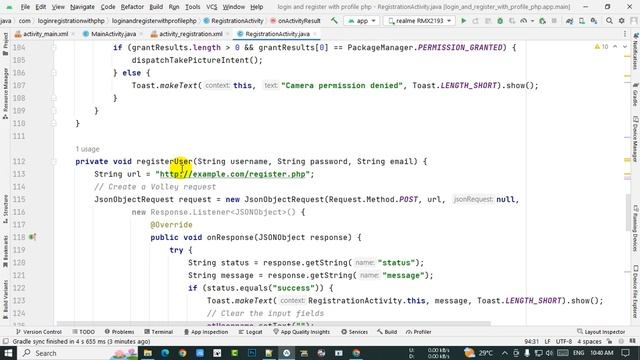Screen dimensions: 640x360
Task: Open the Resource Manager sidebar panel
Action: pyautogui.click(x=5, y=93)
